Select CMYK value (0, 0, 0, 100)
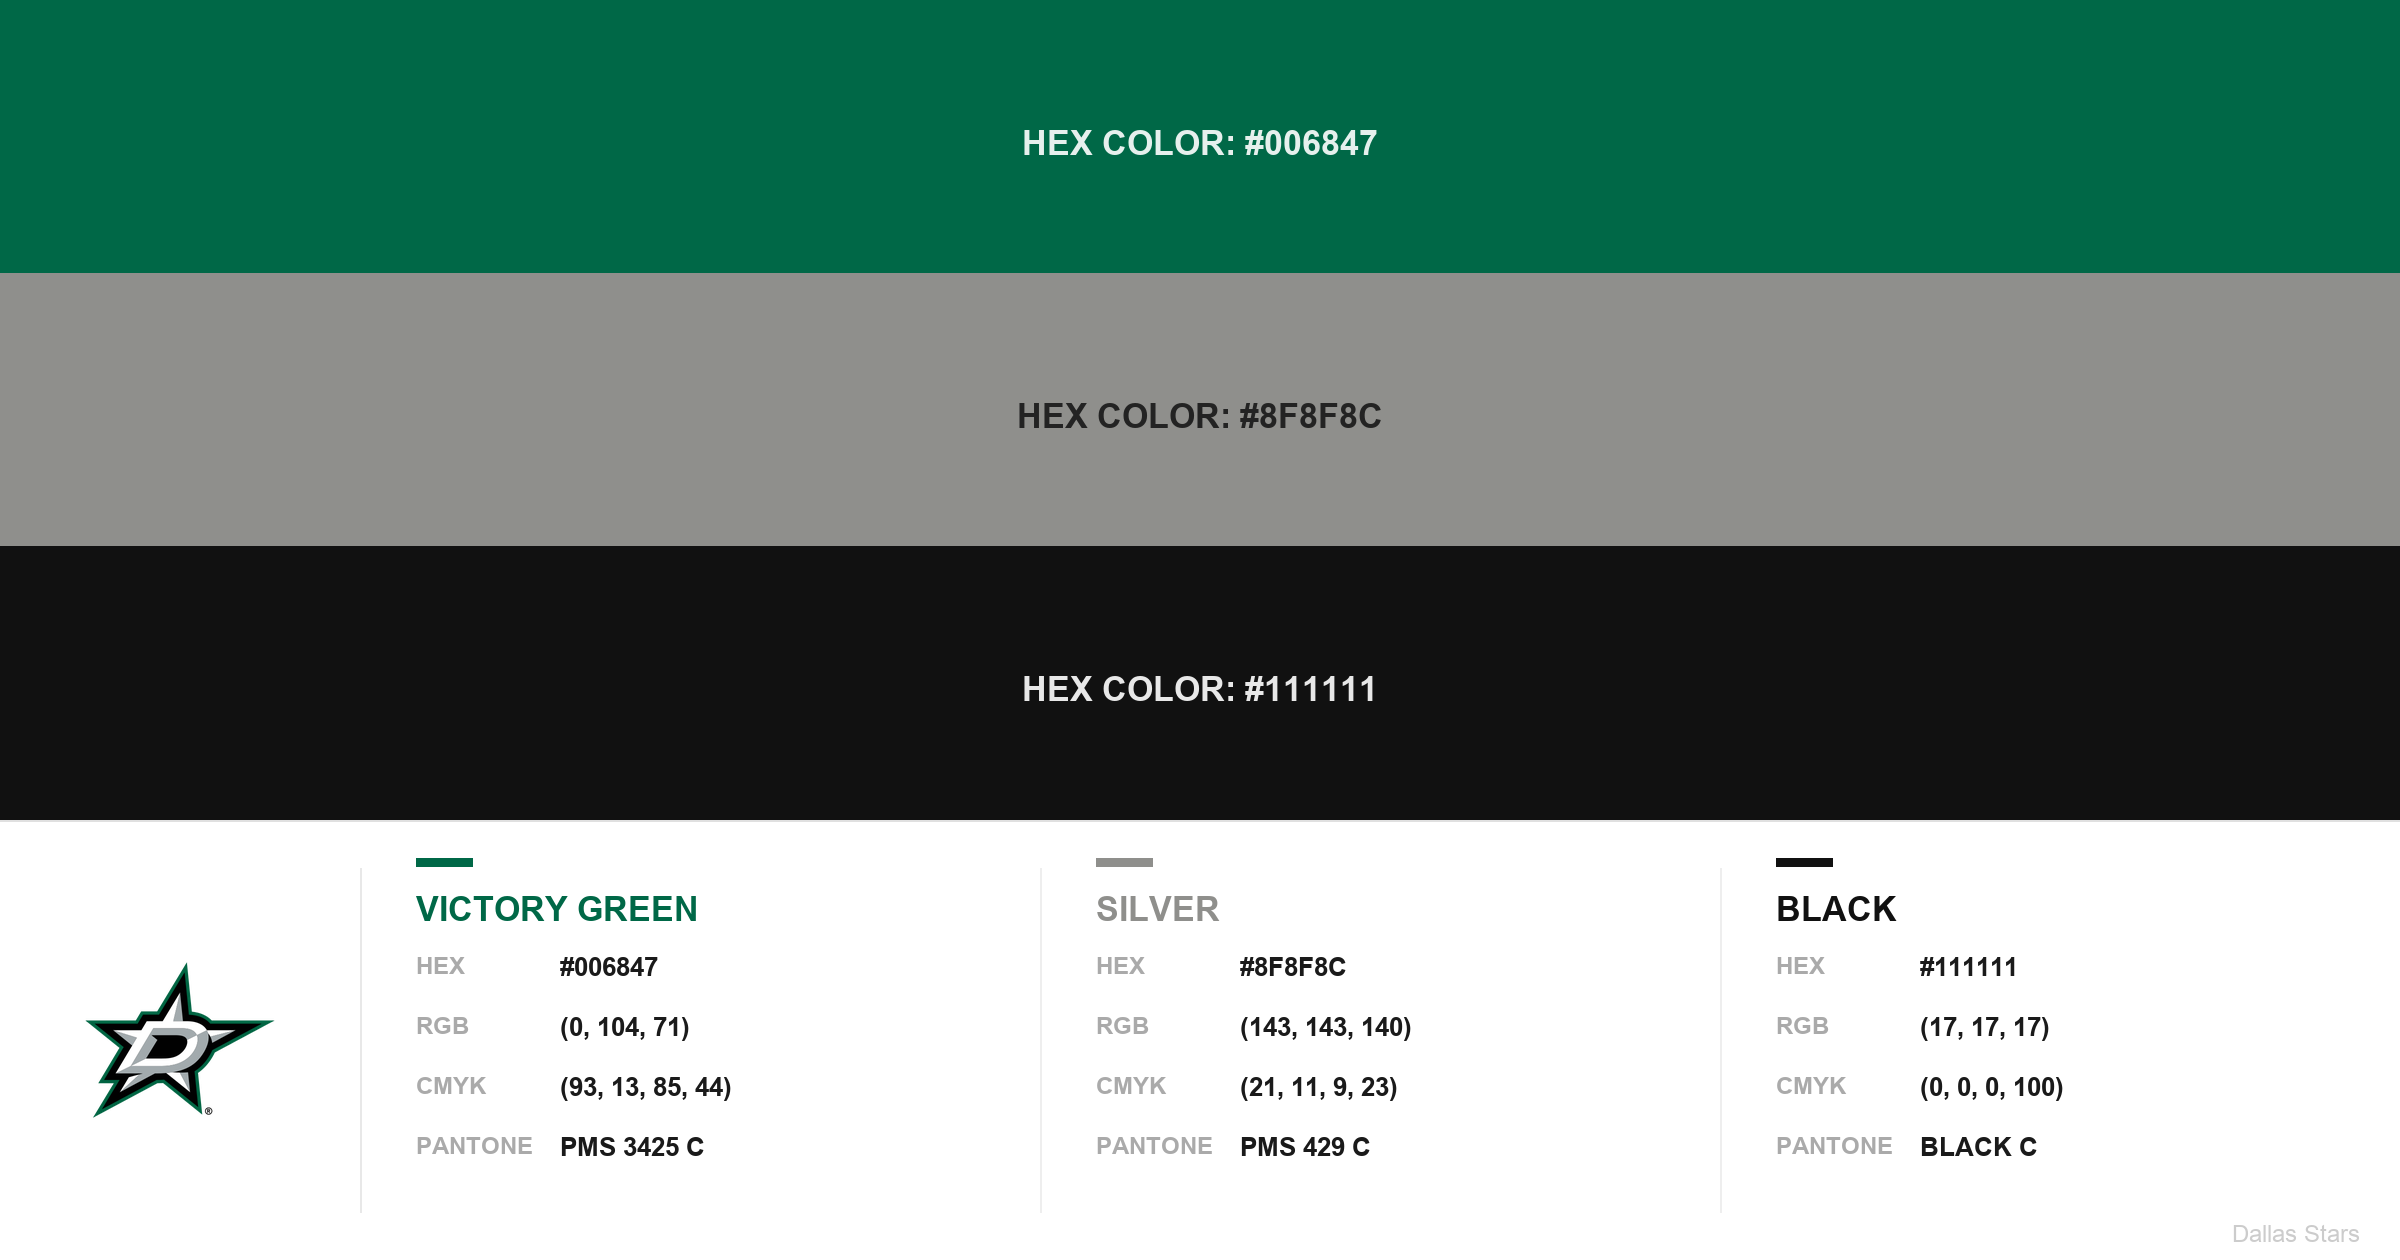Viewport: 2400px width, 1260px height. click(x=1992, y=1087)
